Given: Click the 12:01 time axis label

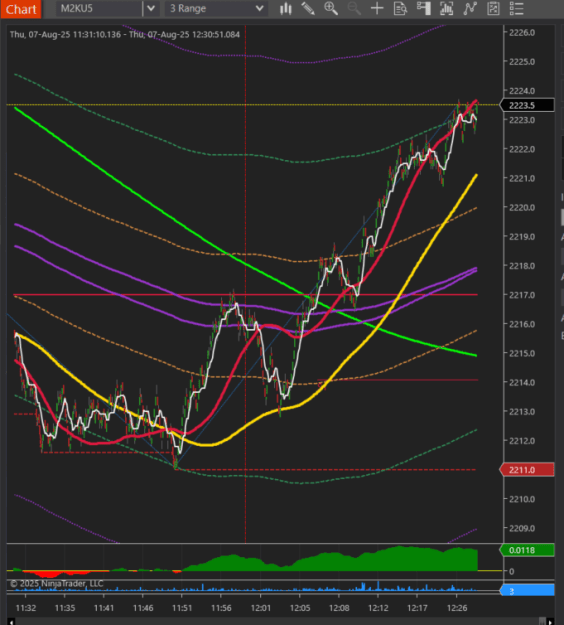Looking at the screenshot, I should click(260, 608).
